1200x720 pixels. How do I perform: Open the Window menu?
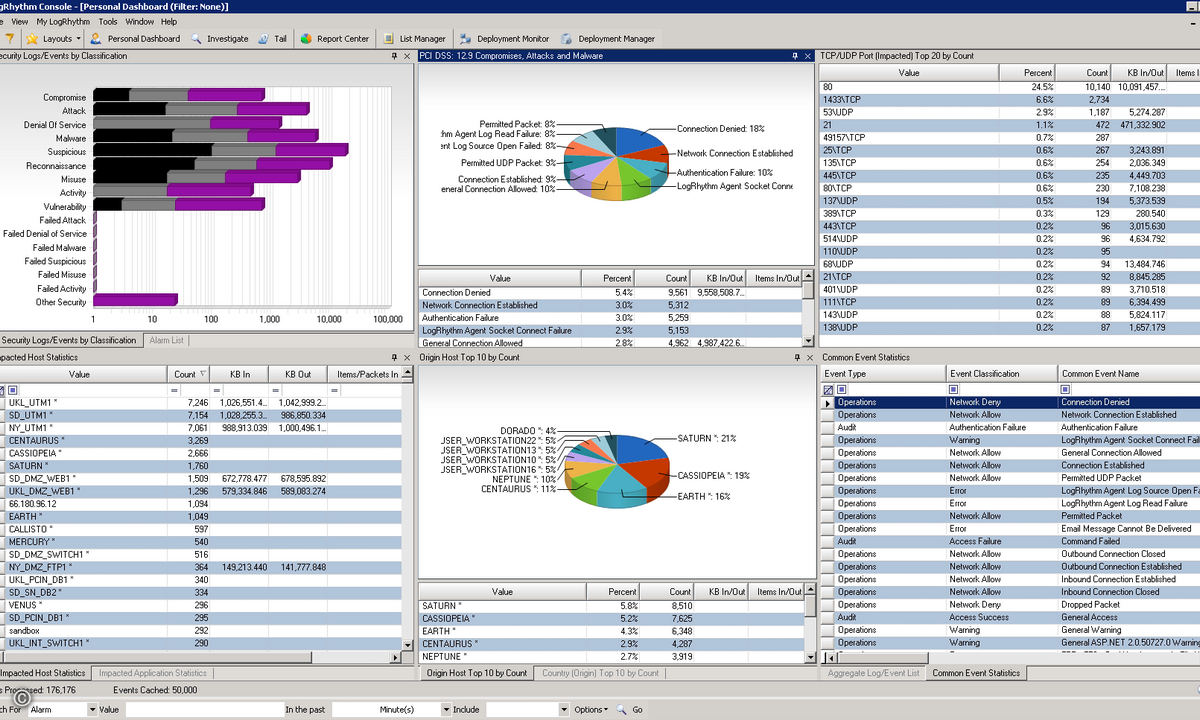[x=140, y=21]
